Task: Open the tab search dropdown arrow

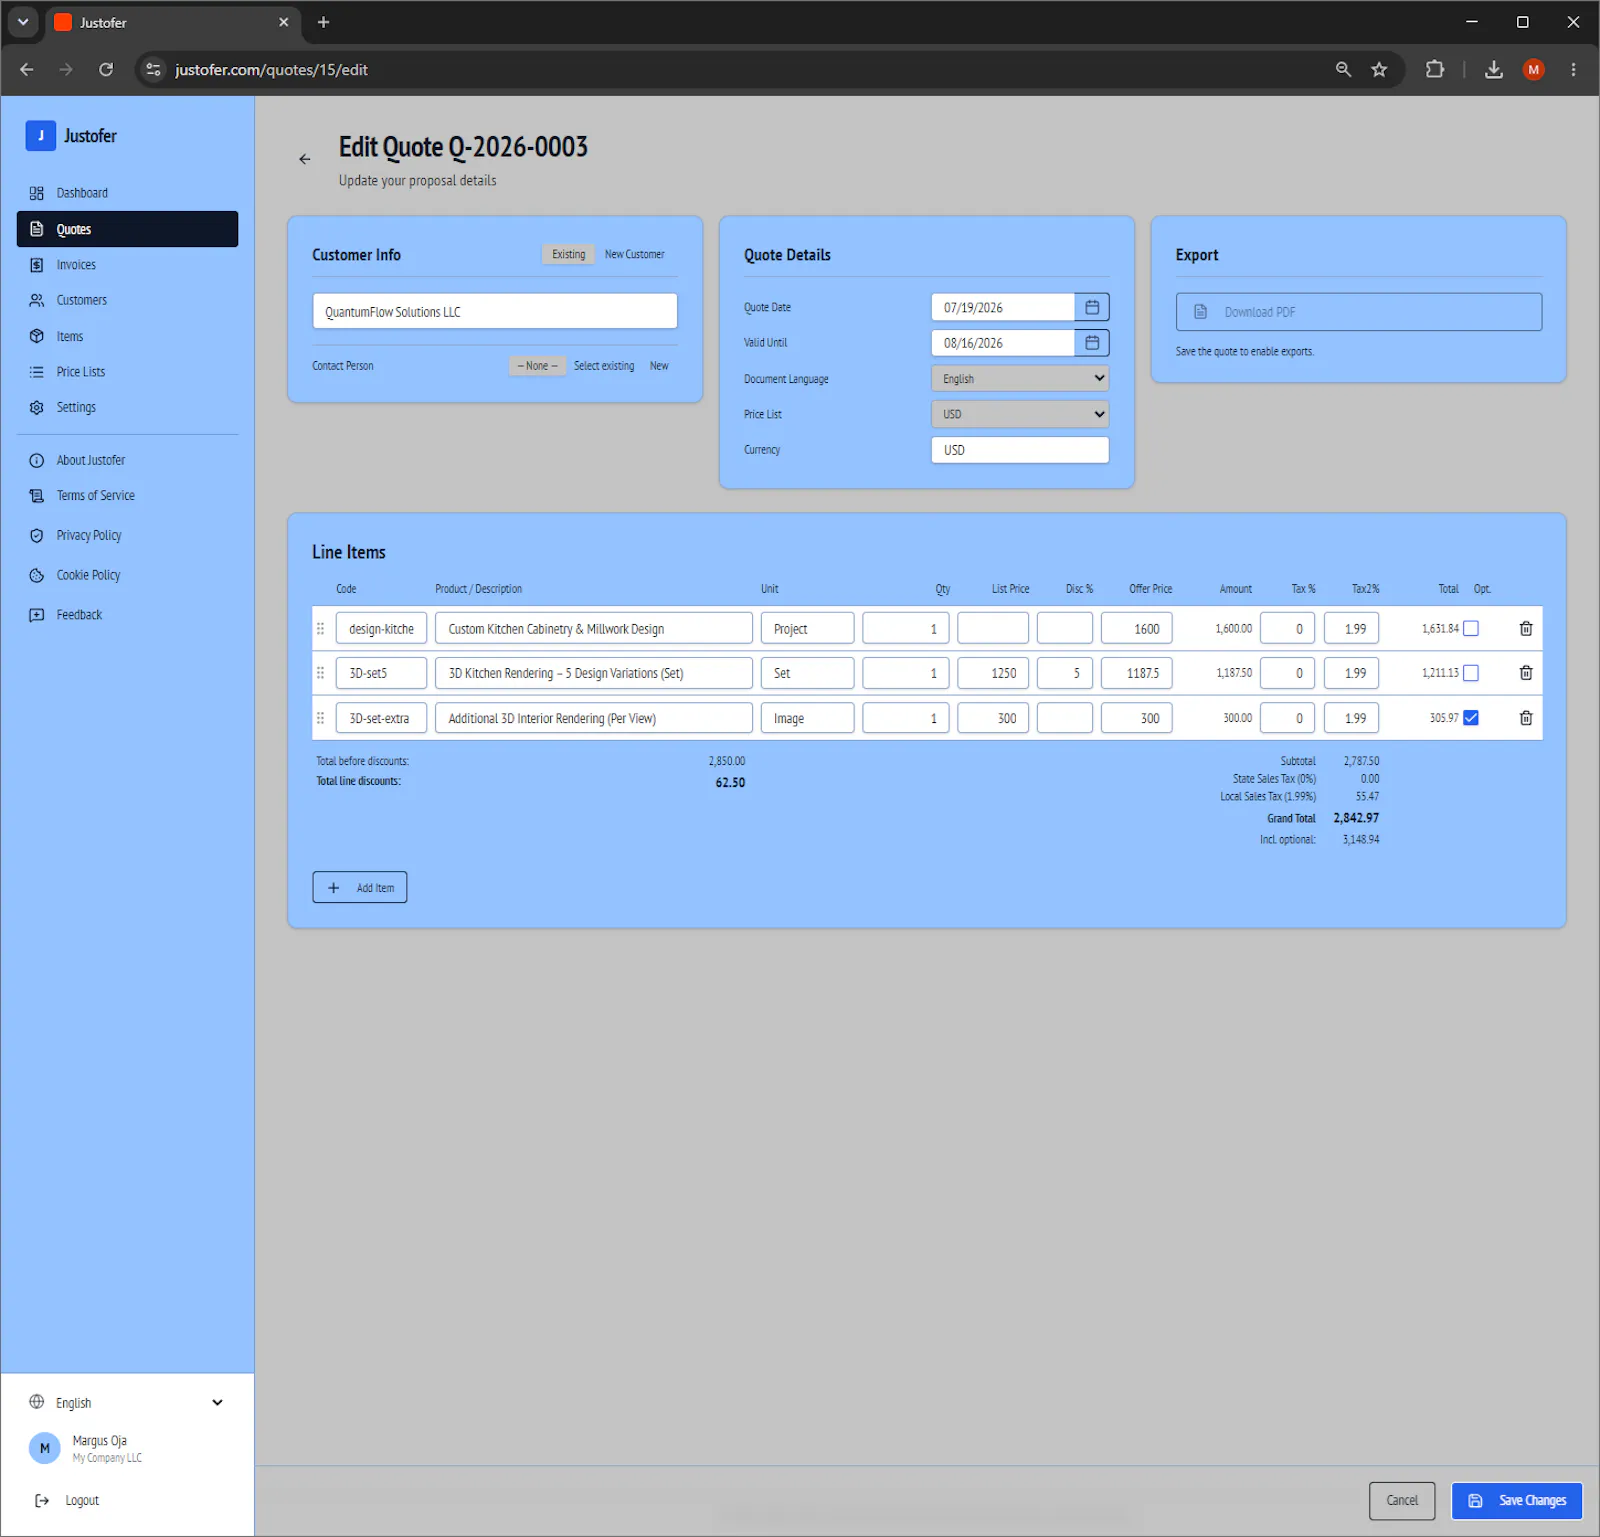Action: click(22, 22)
